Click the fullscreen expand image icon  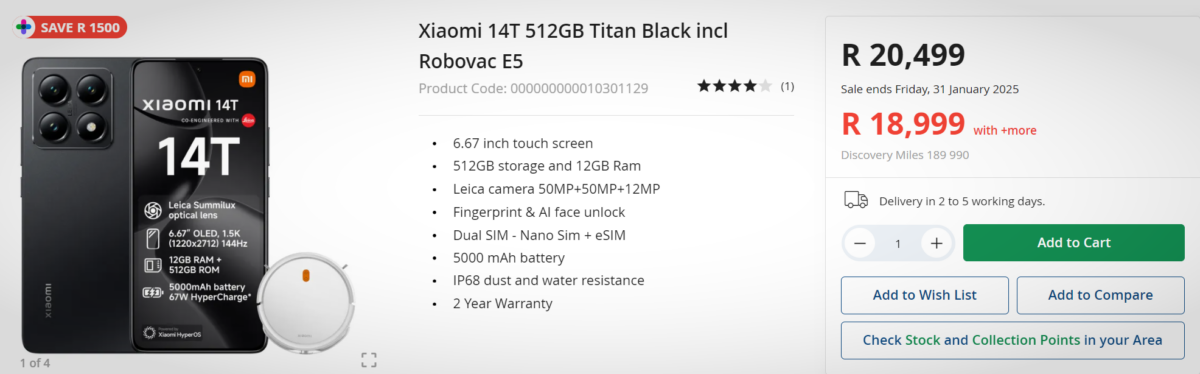coord(368,360)
